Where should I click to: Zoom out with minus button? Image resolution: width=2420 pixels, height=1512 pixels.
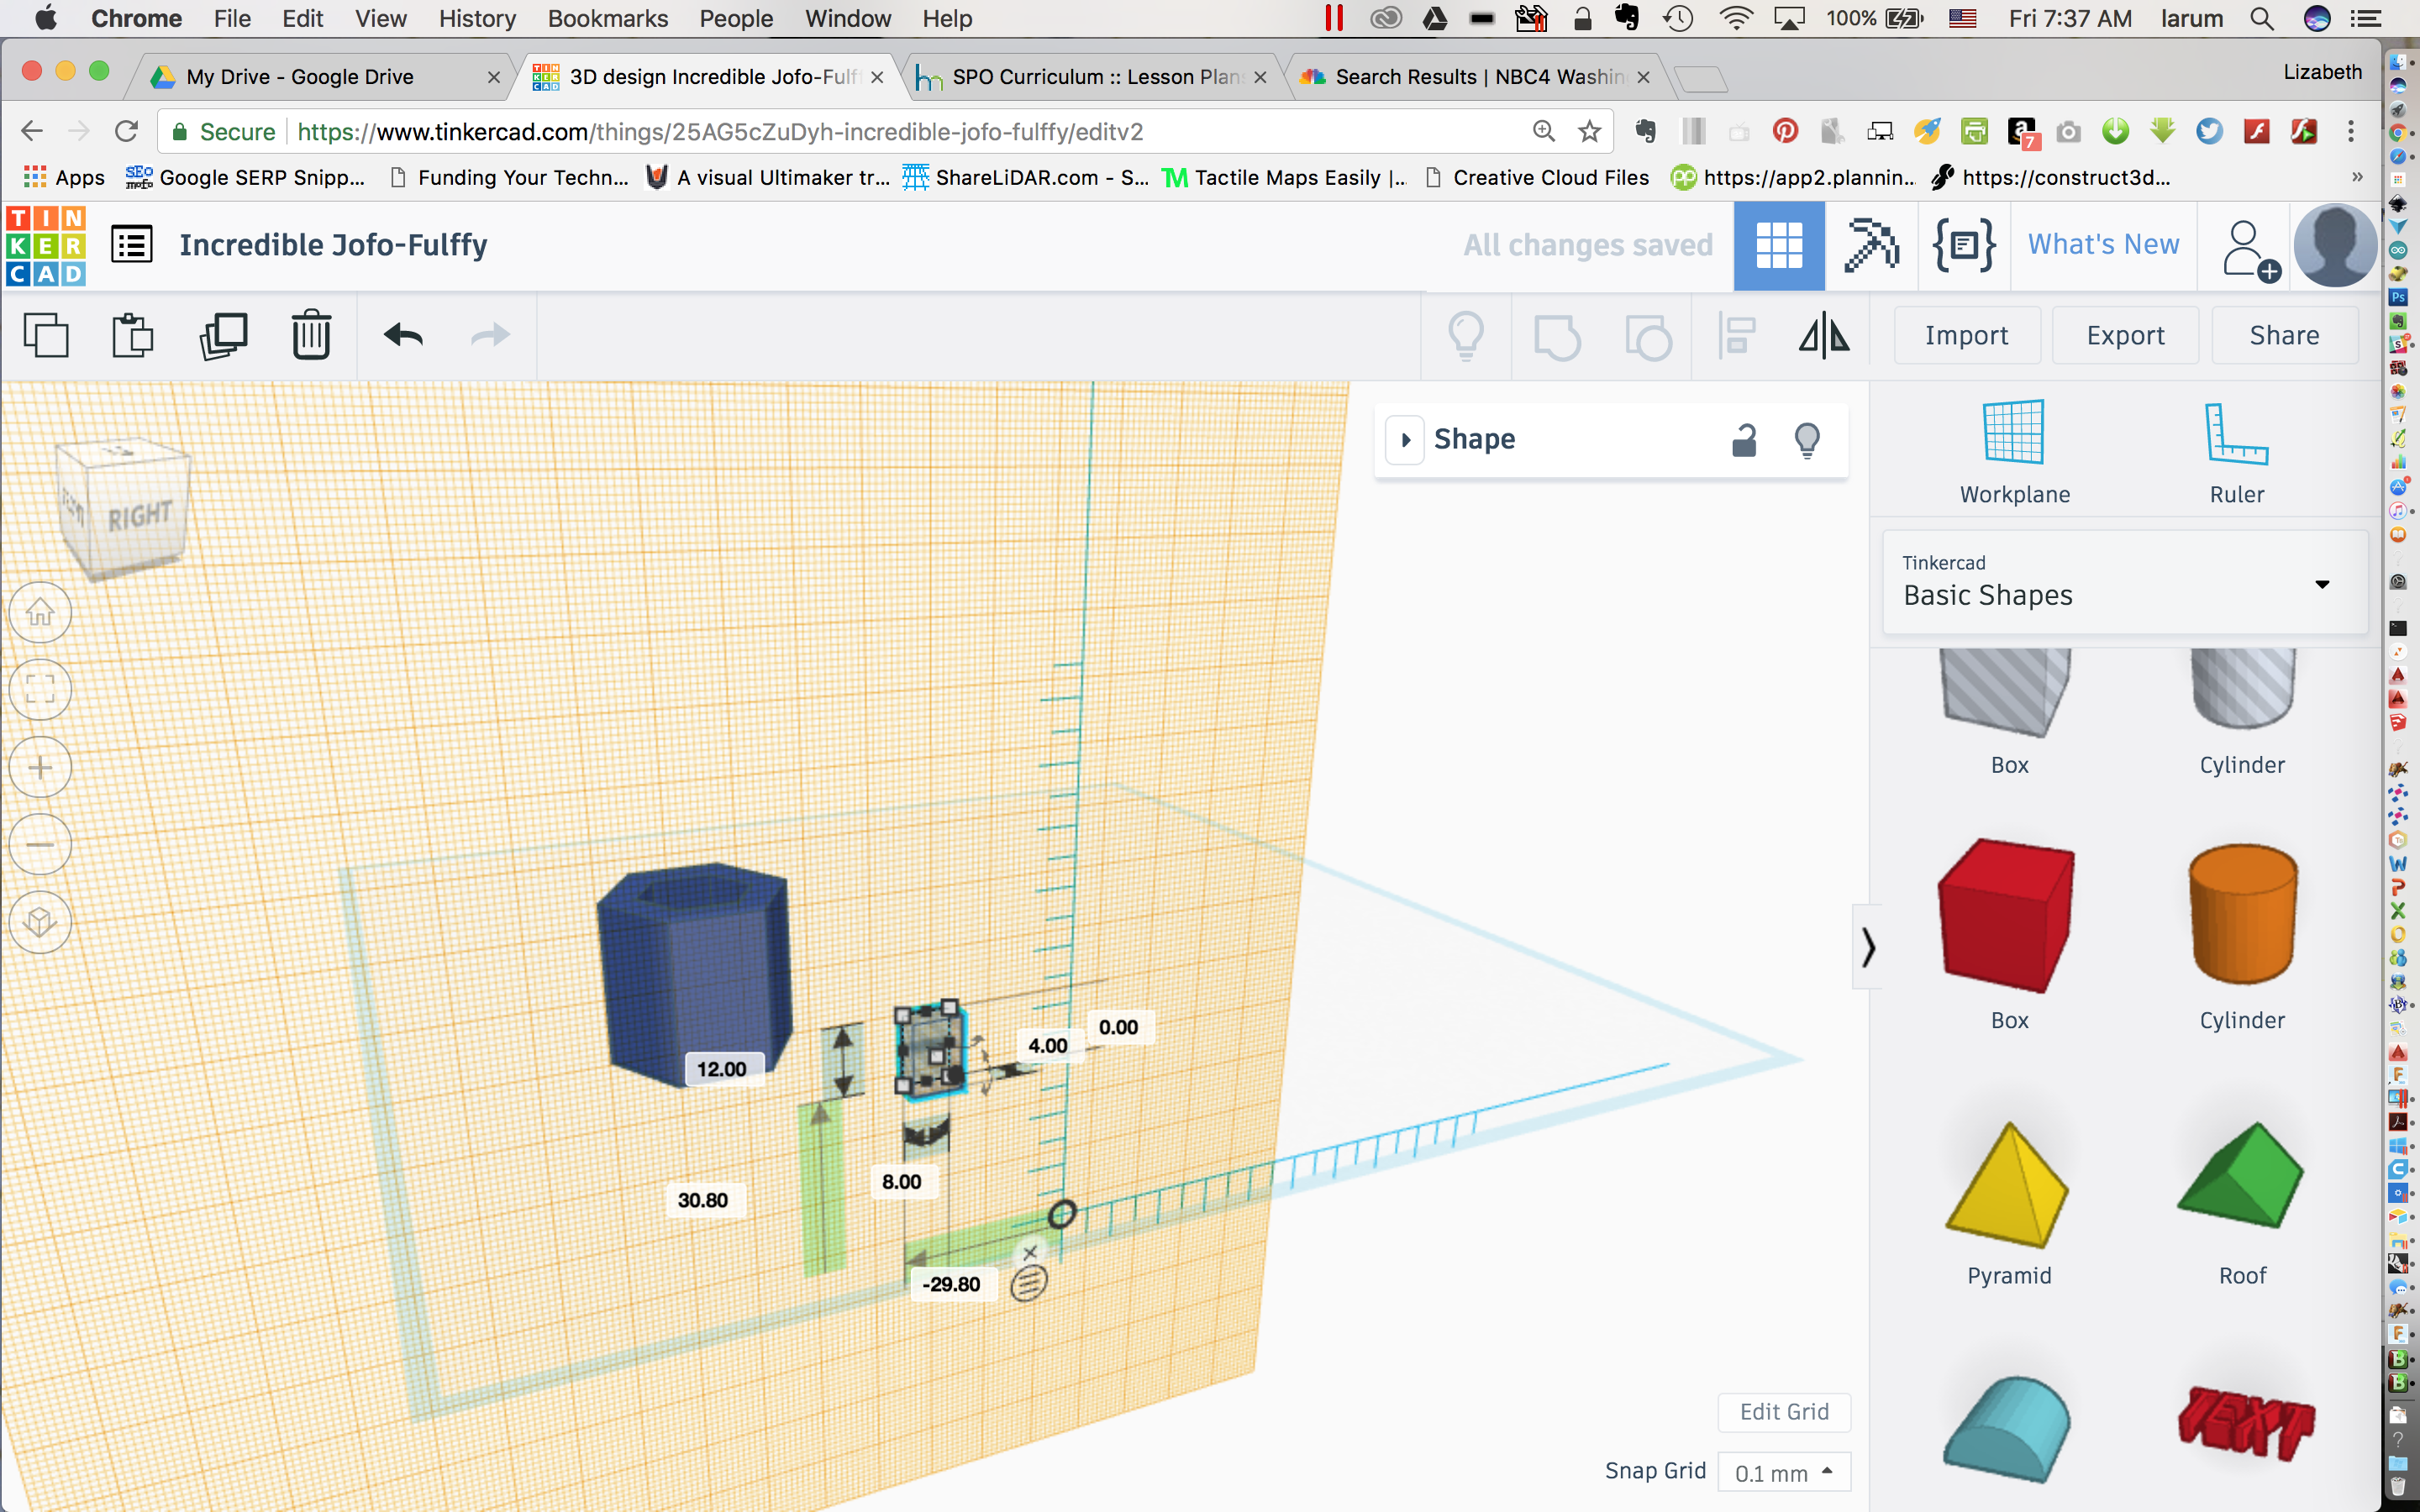[40, 844]
